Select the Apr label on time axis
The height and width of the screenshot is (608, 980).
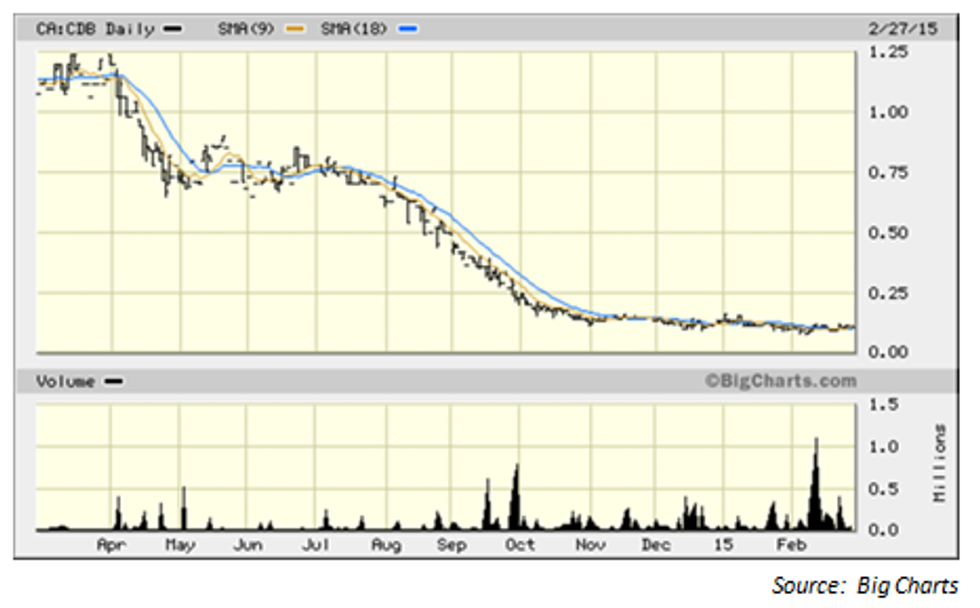pos(111,545)
